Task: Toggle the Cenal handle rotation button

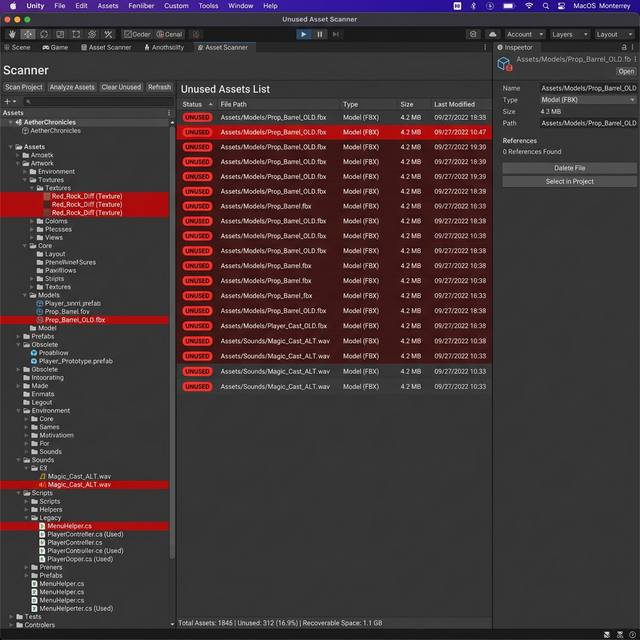Action: pyautogui.click(x=169, y=34)
